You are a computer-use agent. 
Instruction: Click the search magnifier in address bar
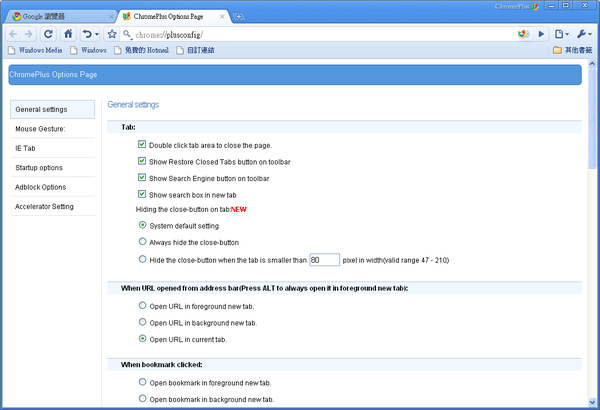pyautogui.click(x=127, y=34)
